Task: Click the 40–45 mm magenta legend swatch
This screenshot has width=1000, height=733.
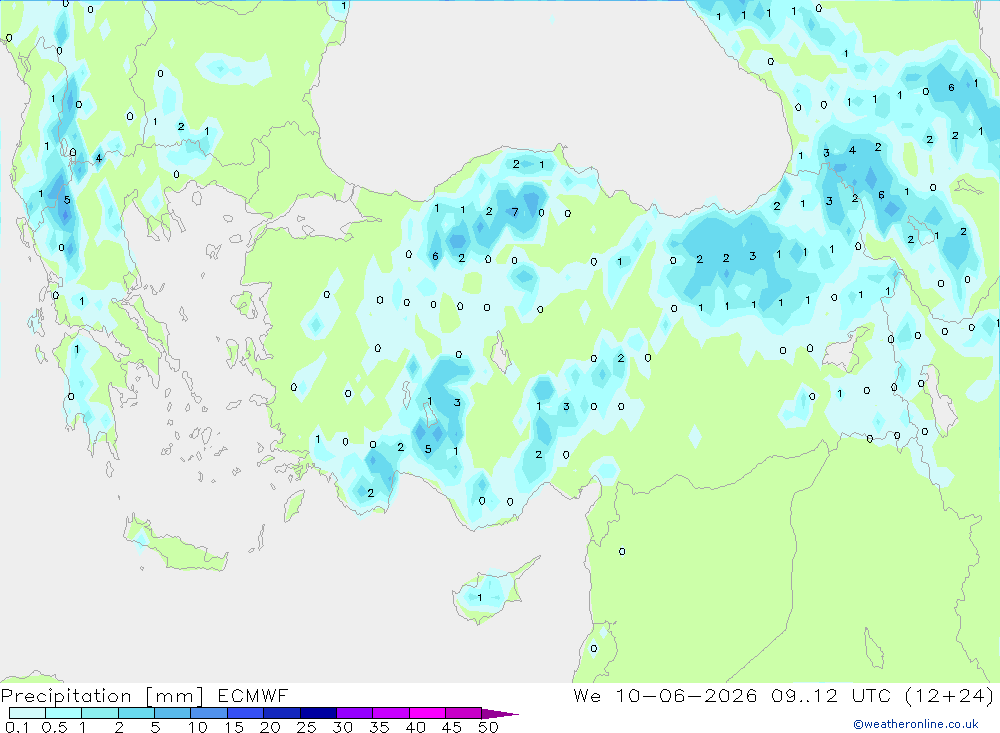Action: tap(427, 713)
